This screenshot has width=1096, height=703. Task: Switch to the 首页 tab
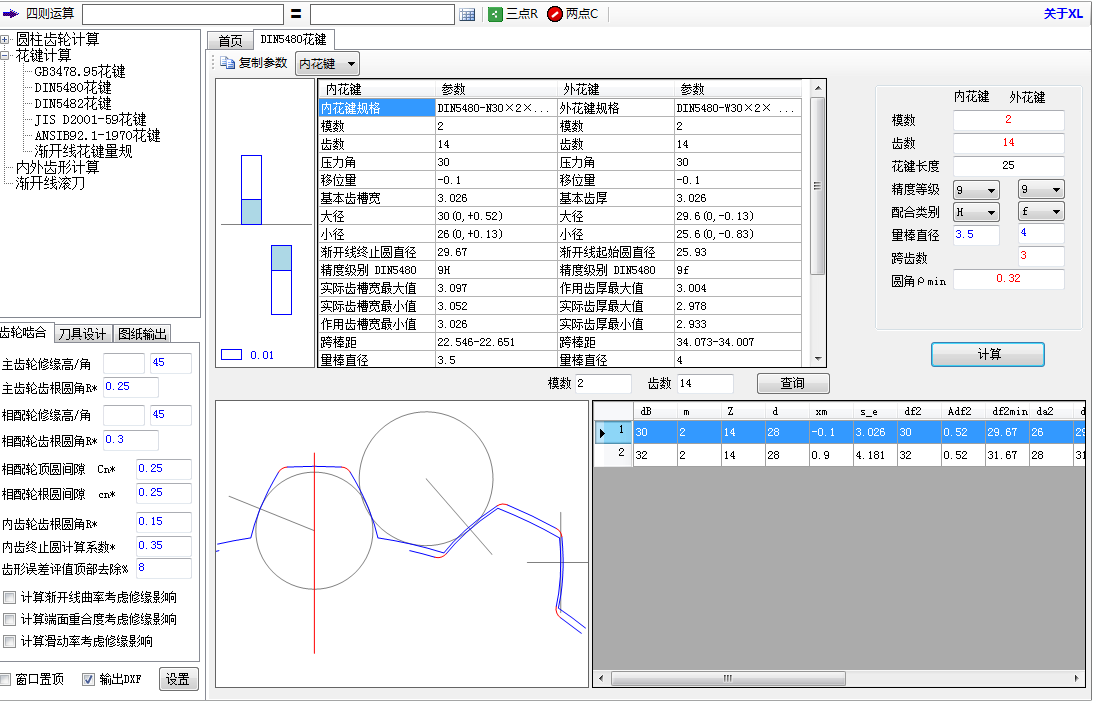[x=230, y=41]
